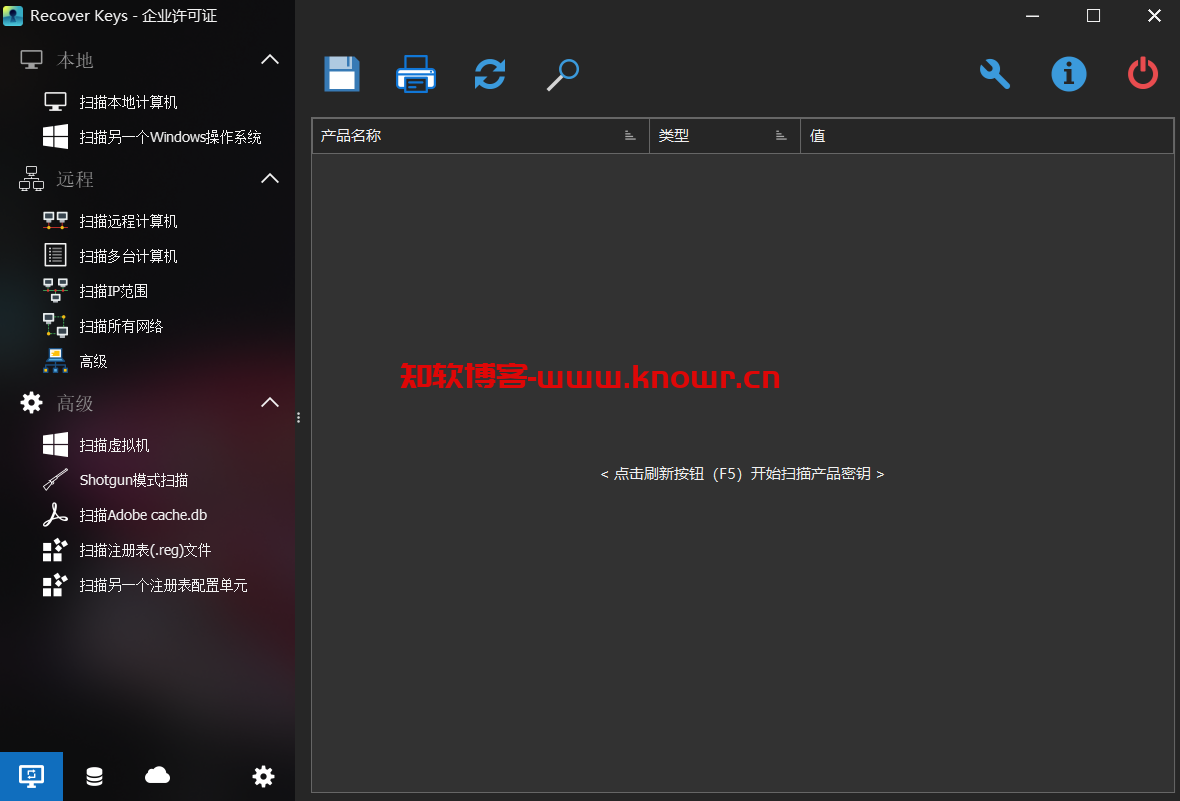Viewport: 1180px width, 801px height.
Task: Click the Recover Keys title bar icon
Action: click(x=13, y=16)
